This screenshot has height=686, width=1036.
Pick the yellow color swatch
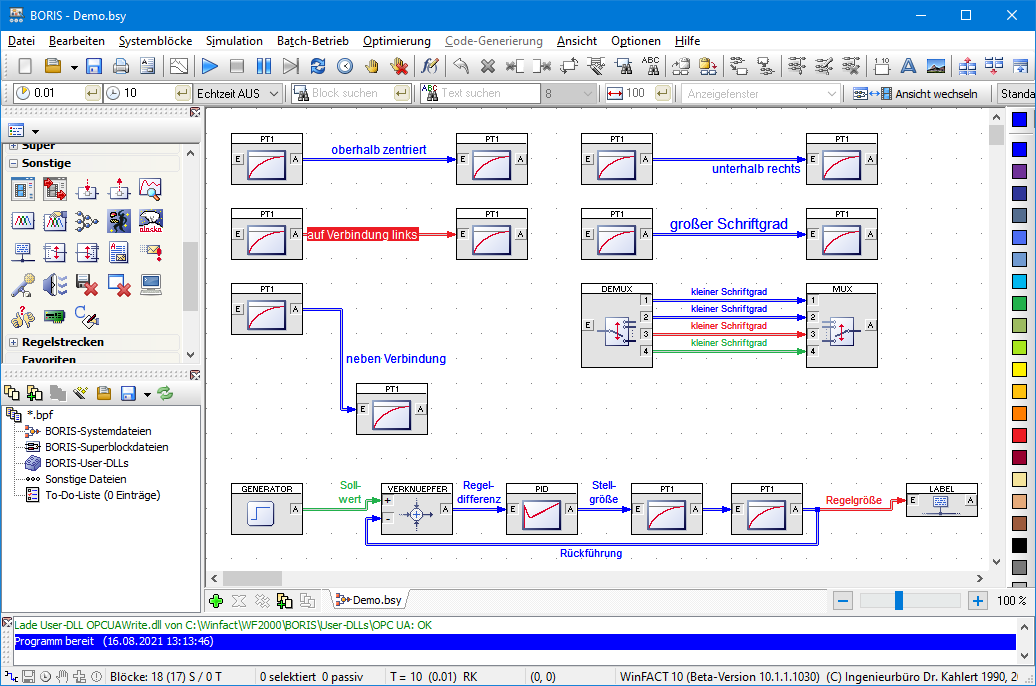point(1019,369)
